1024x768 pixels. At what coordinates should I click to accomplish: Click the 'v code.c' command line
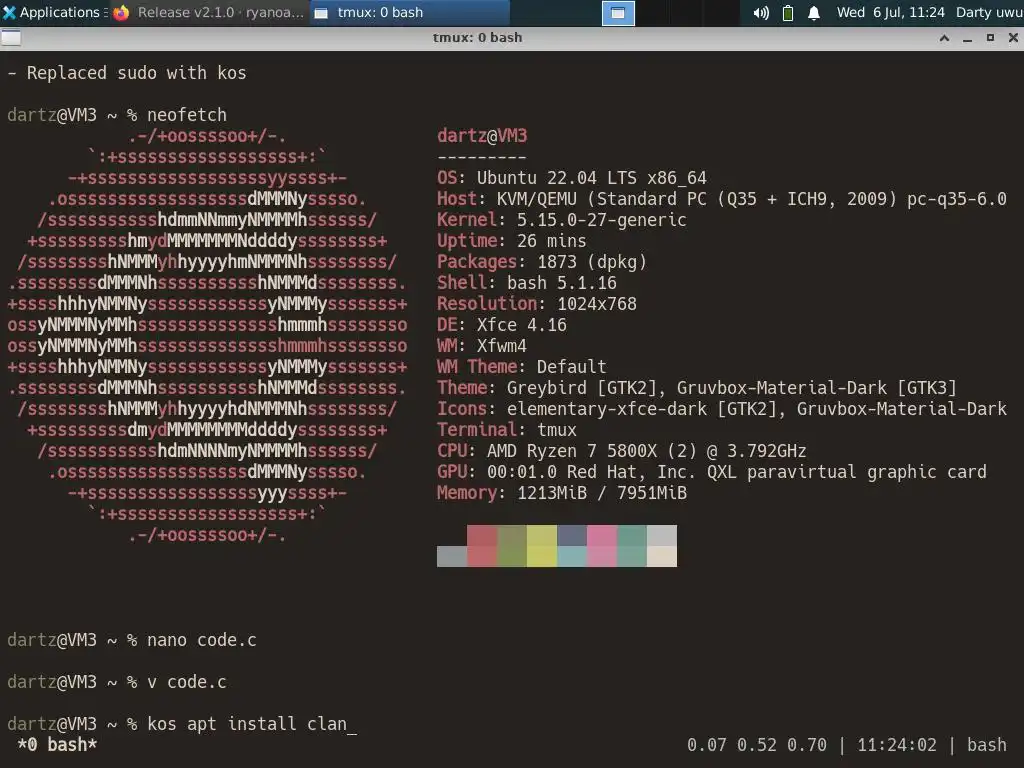[x=187, y=682]
